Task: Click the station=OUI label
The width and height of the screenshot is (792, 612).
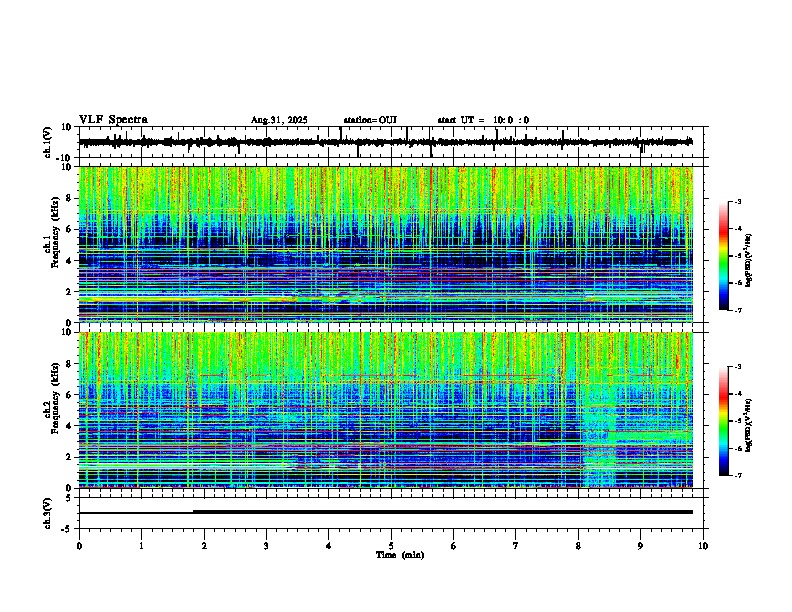Action: coord(370,120)
